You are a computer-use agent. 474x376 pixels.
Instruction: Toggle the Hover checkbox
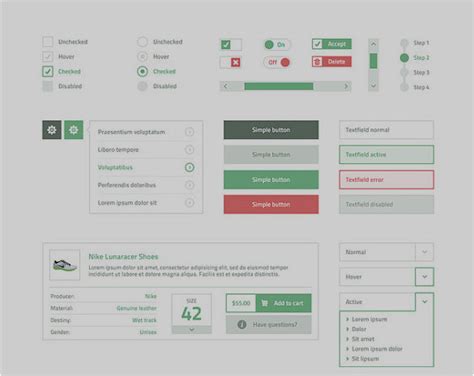coord(48,56)
